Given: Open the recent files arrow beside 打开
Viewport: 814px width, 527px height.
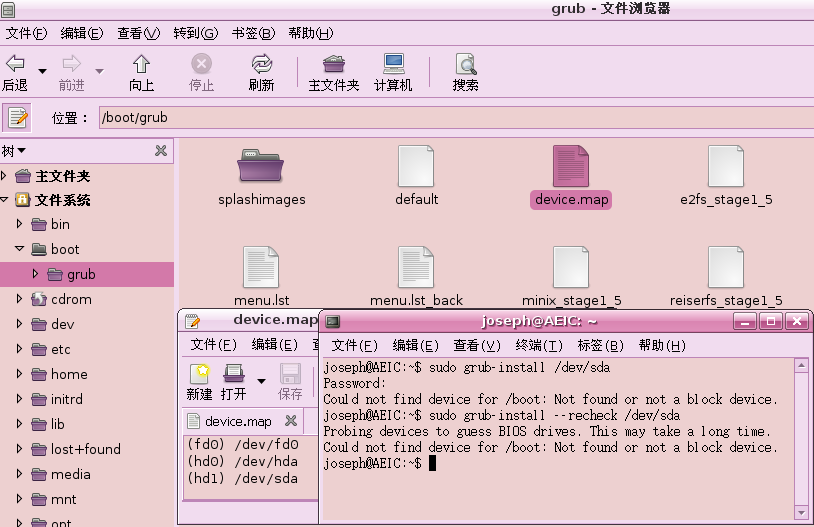Looking at the screenshot, I should pos(262,381).
